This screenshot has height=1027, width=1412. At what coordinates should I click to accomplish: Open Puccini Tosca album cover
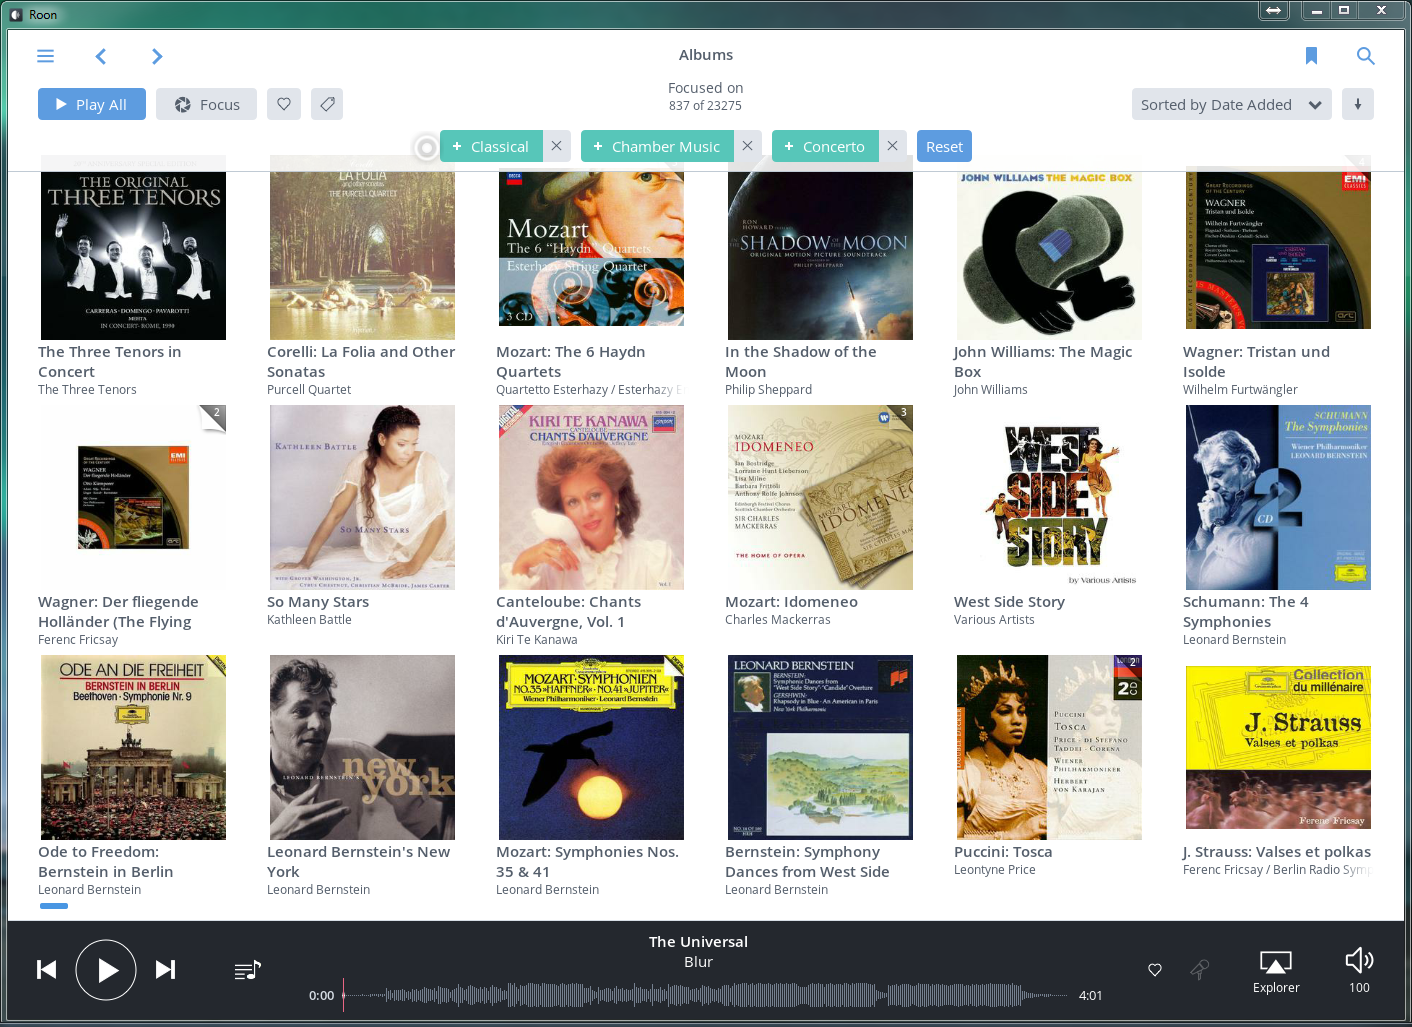(1049, 747)
